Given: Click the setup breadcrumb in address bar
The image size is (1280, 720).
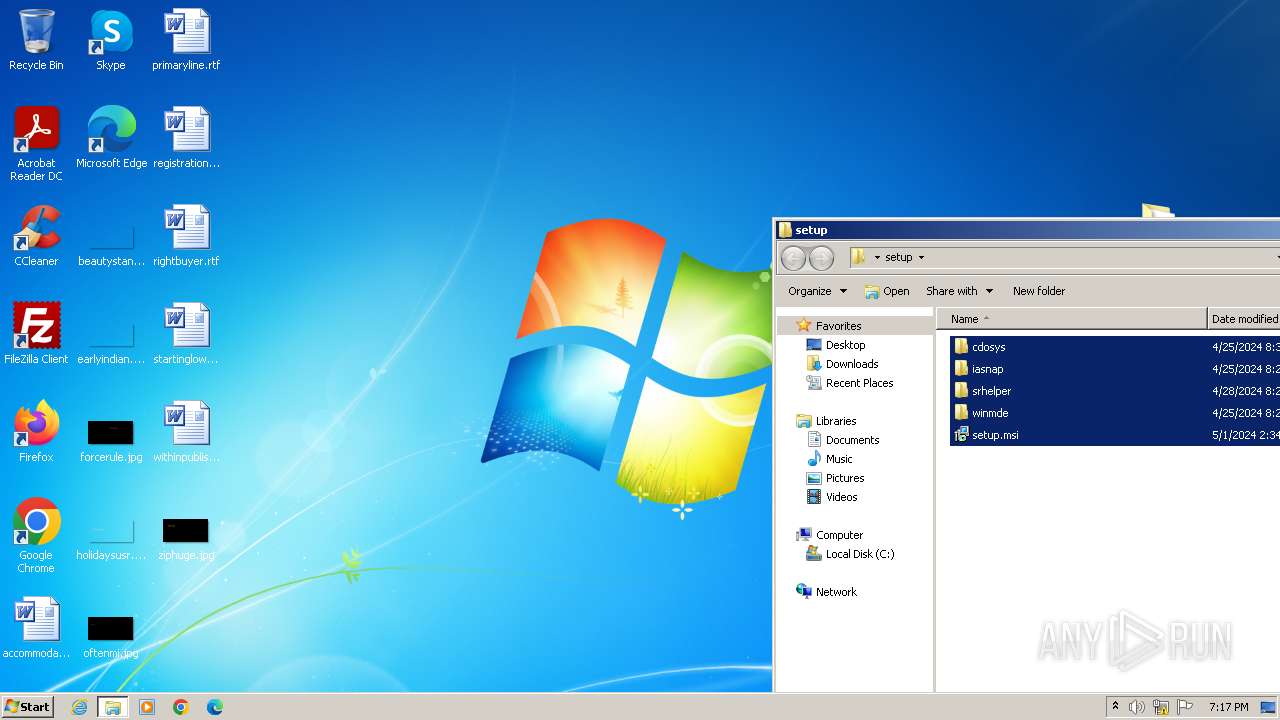Looking at the screenshot, I should (899, 257).
